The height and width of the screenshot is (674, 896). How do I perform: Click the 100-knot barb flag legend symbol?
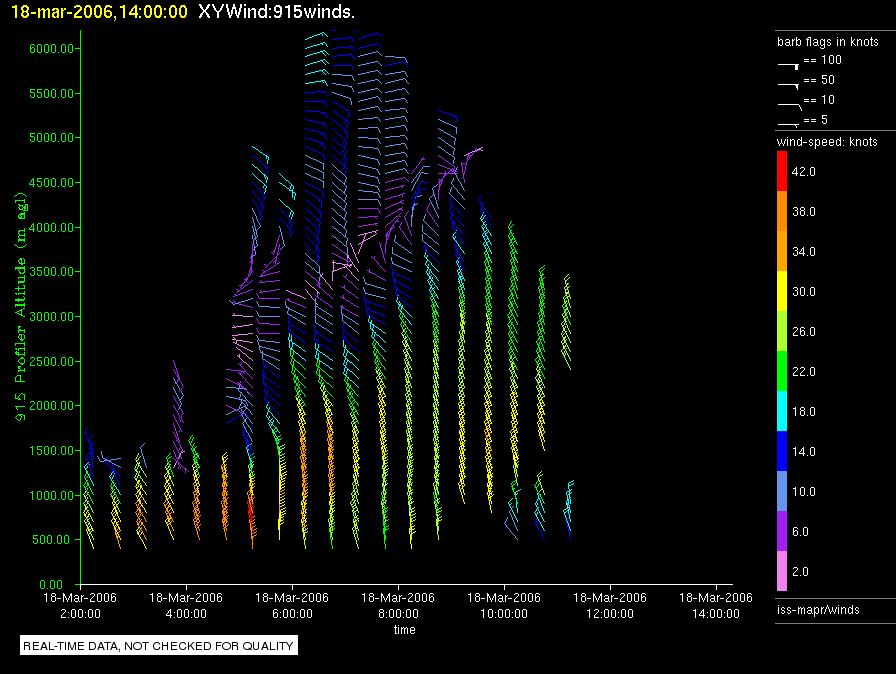tap(788, 64)
